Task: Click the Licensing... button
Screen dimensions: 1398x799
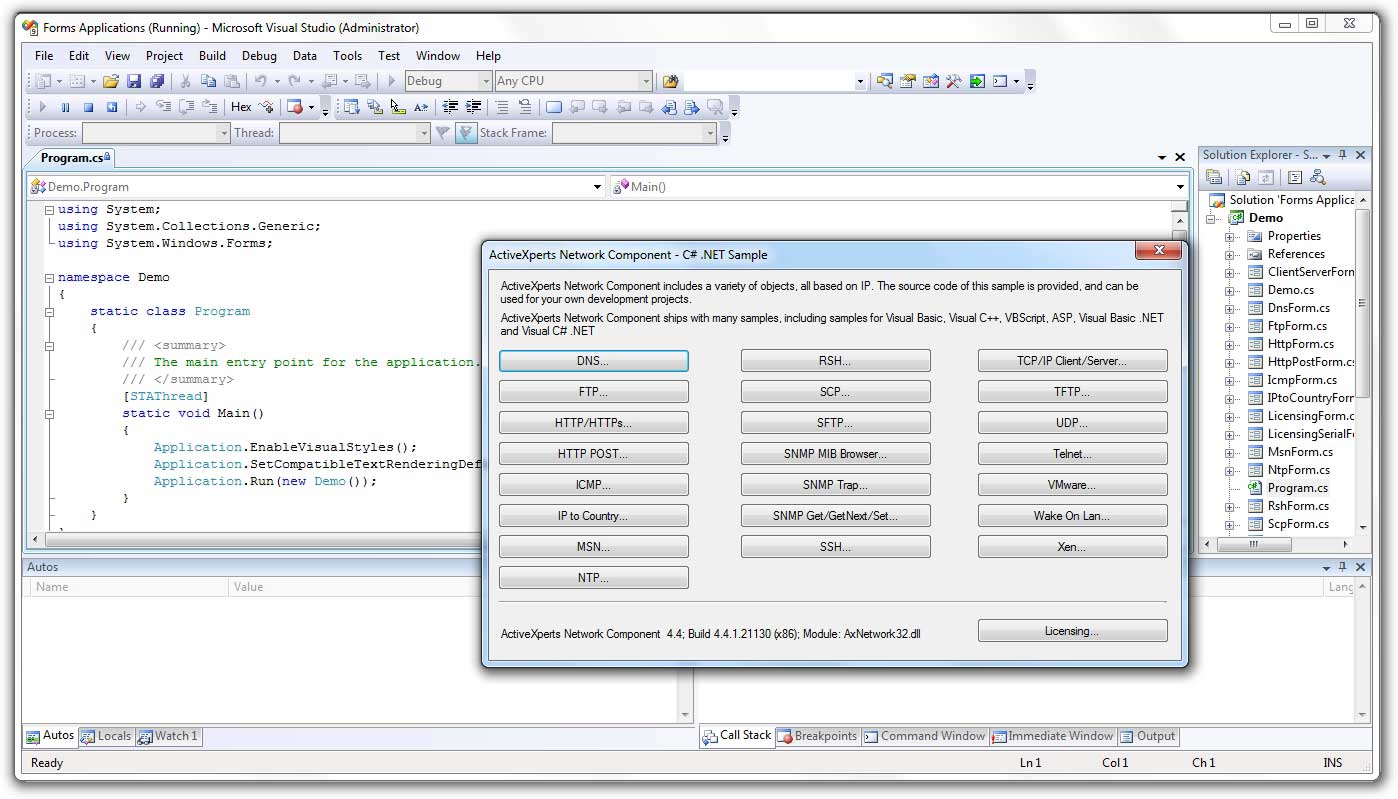Action: [x=1071, y=631]
